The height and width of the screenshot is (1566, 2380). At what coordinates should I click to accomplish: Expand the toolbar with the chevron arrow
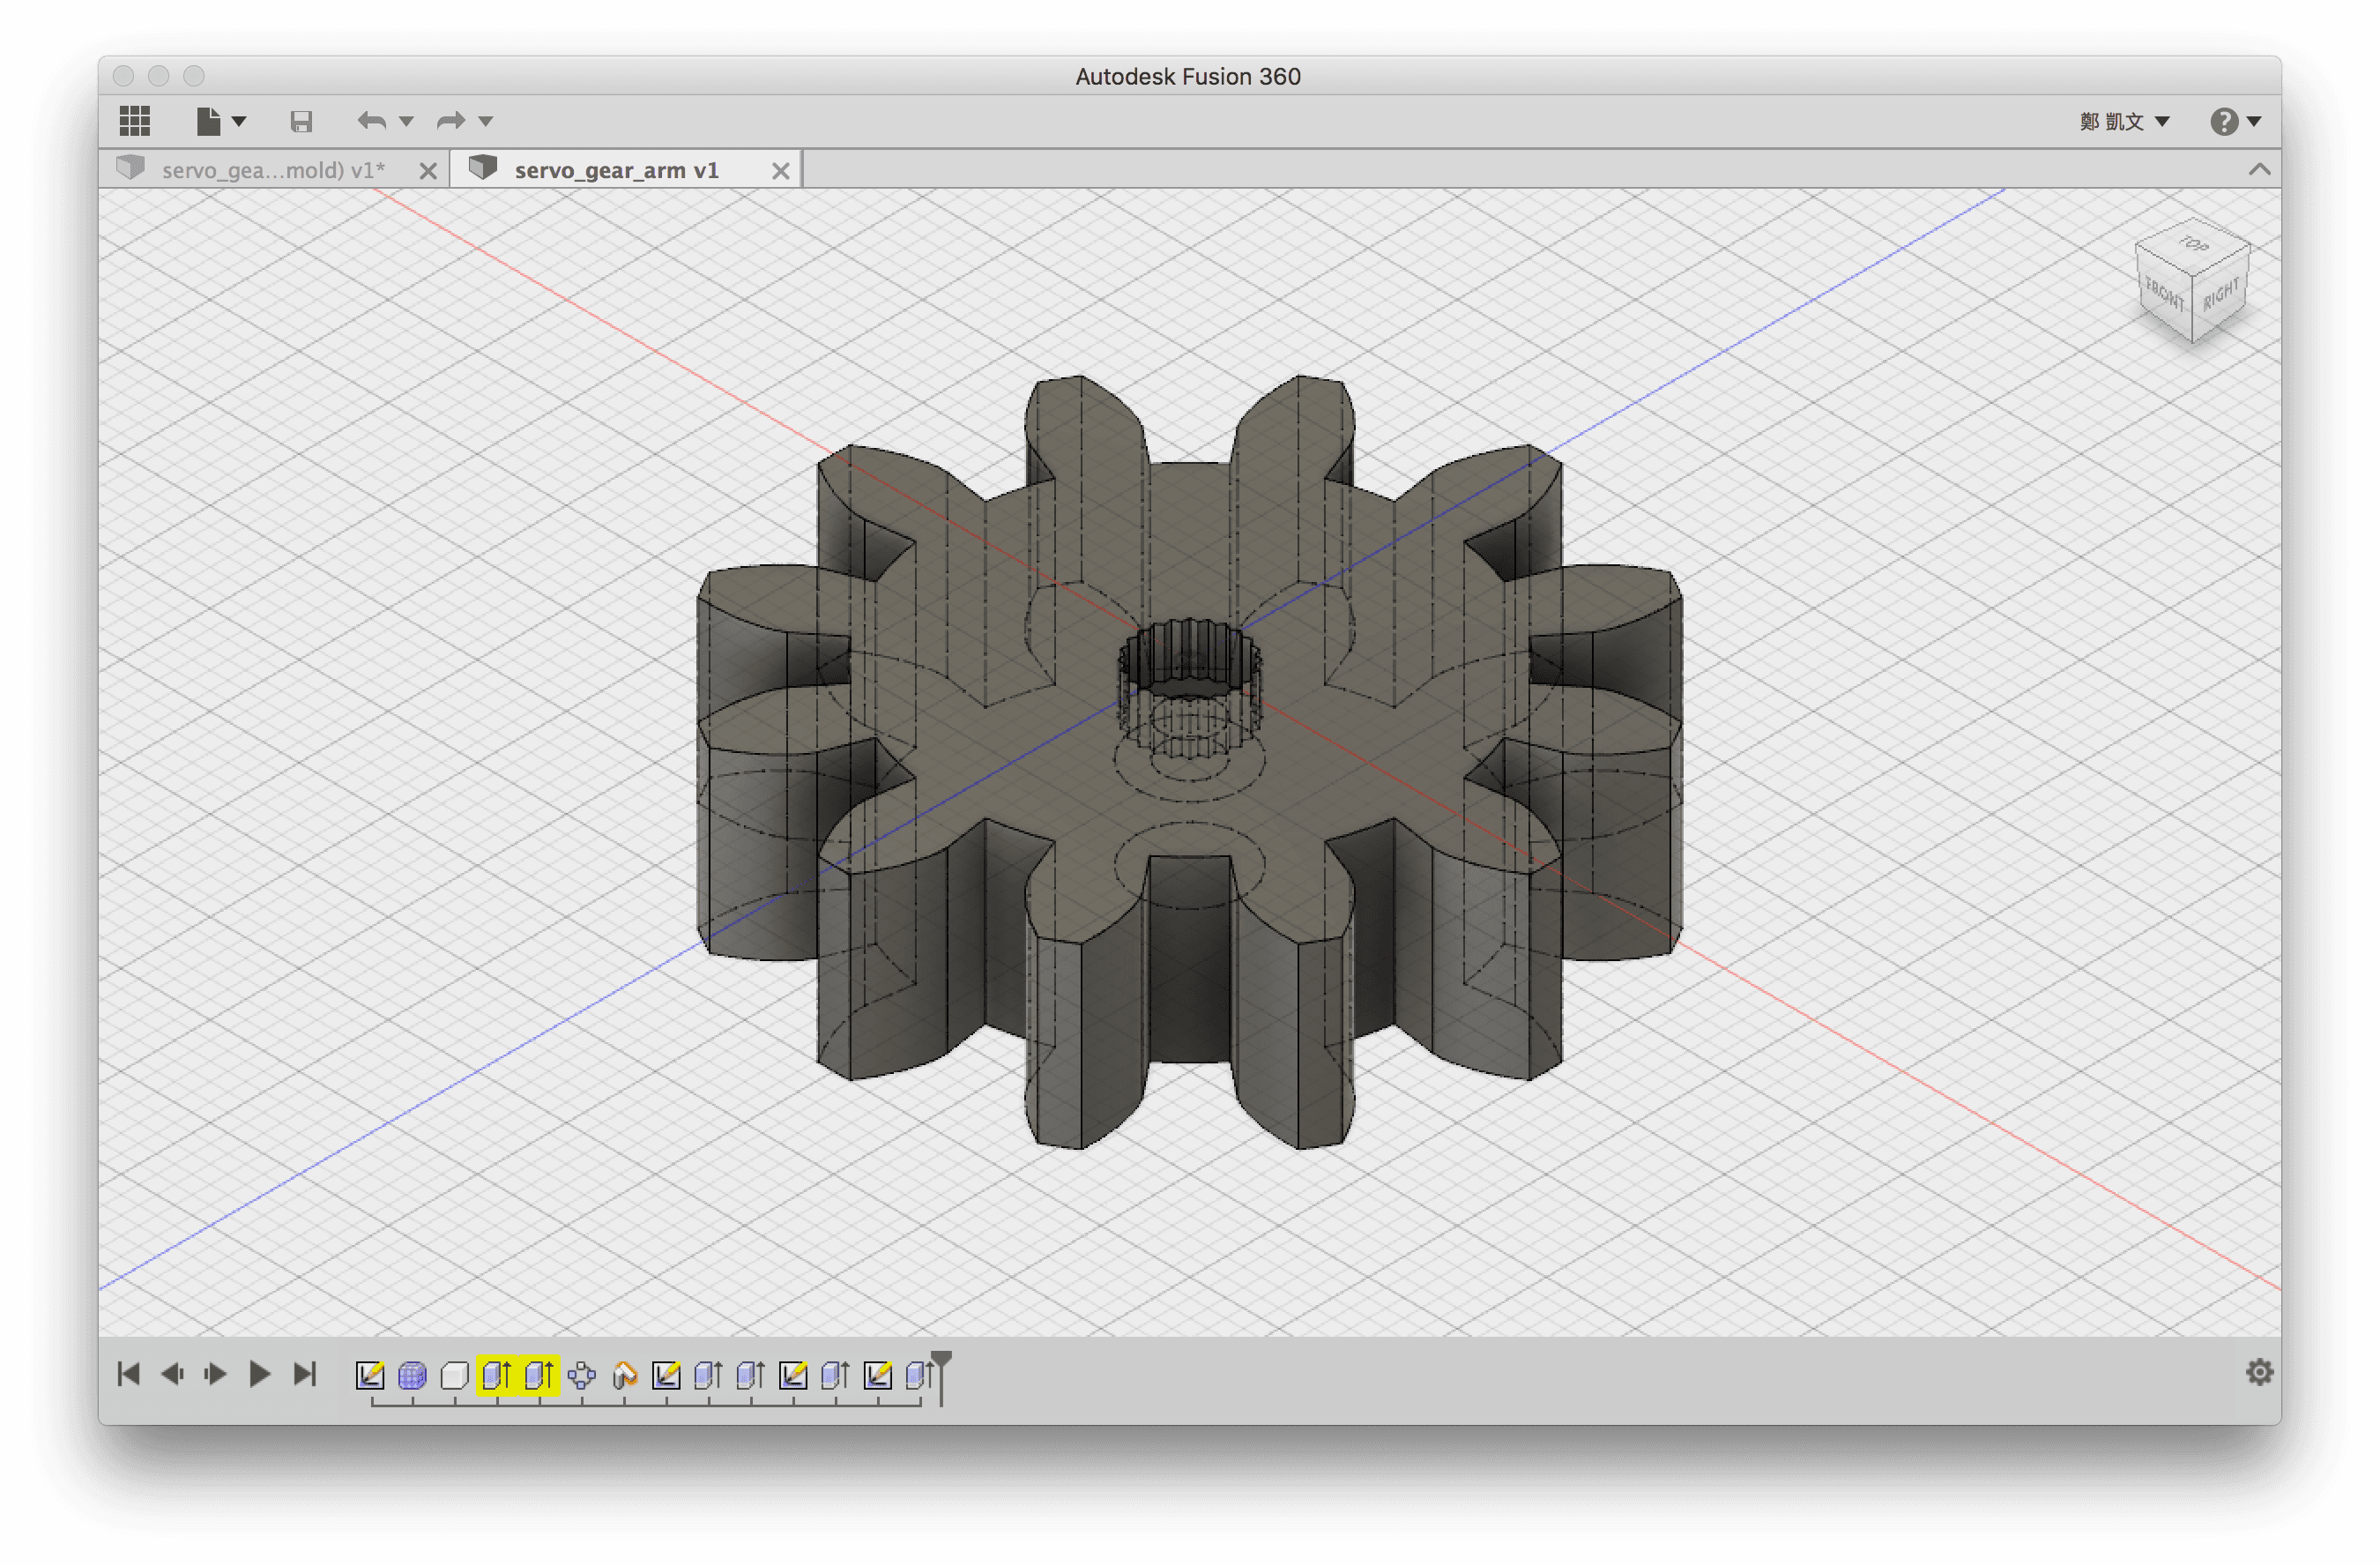tap(2259, 169)
